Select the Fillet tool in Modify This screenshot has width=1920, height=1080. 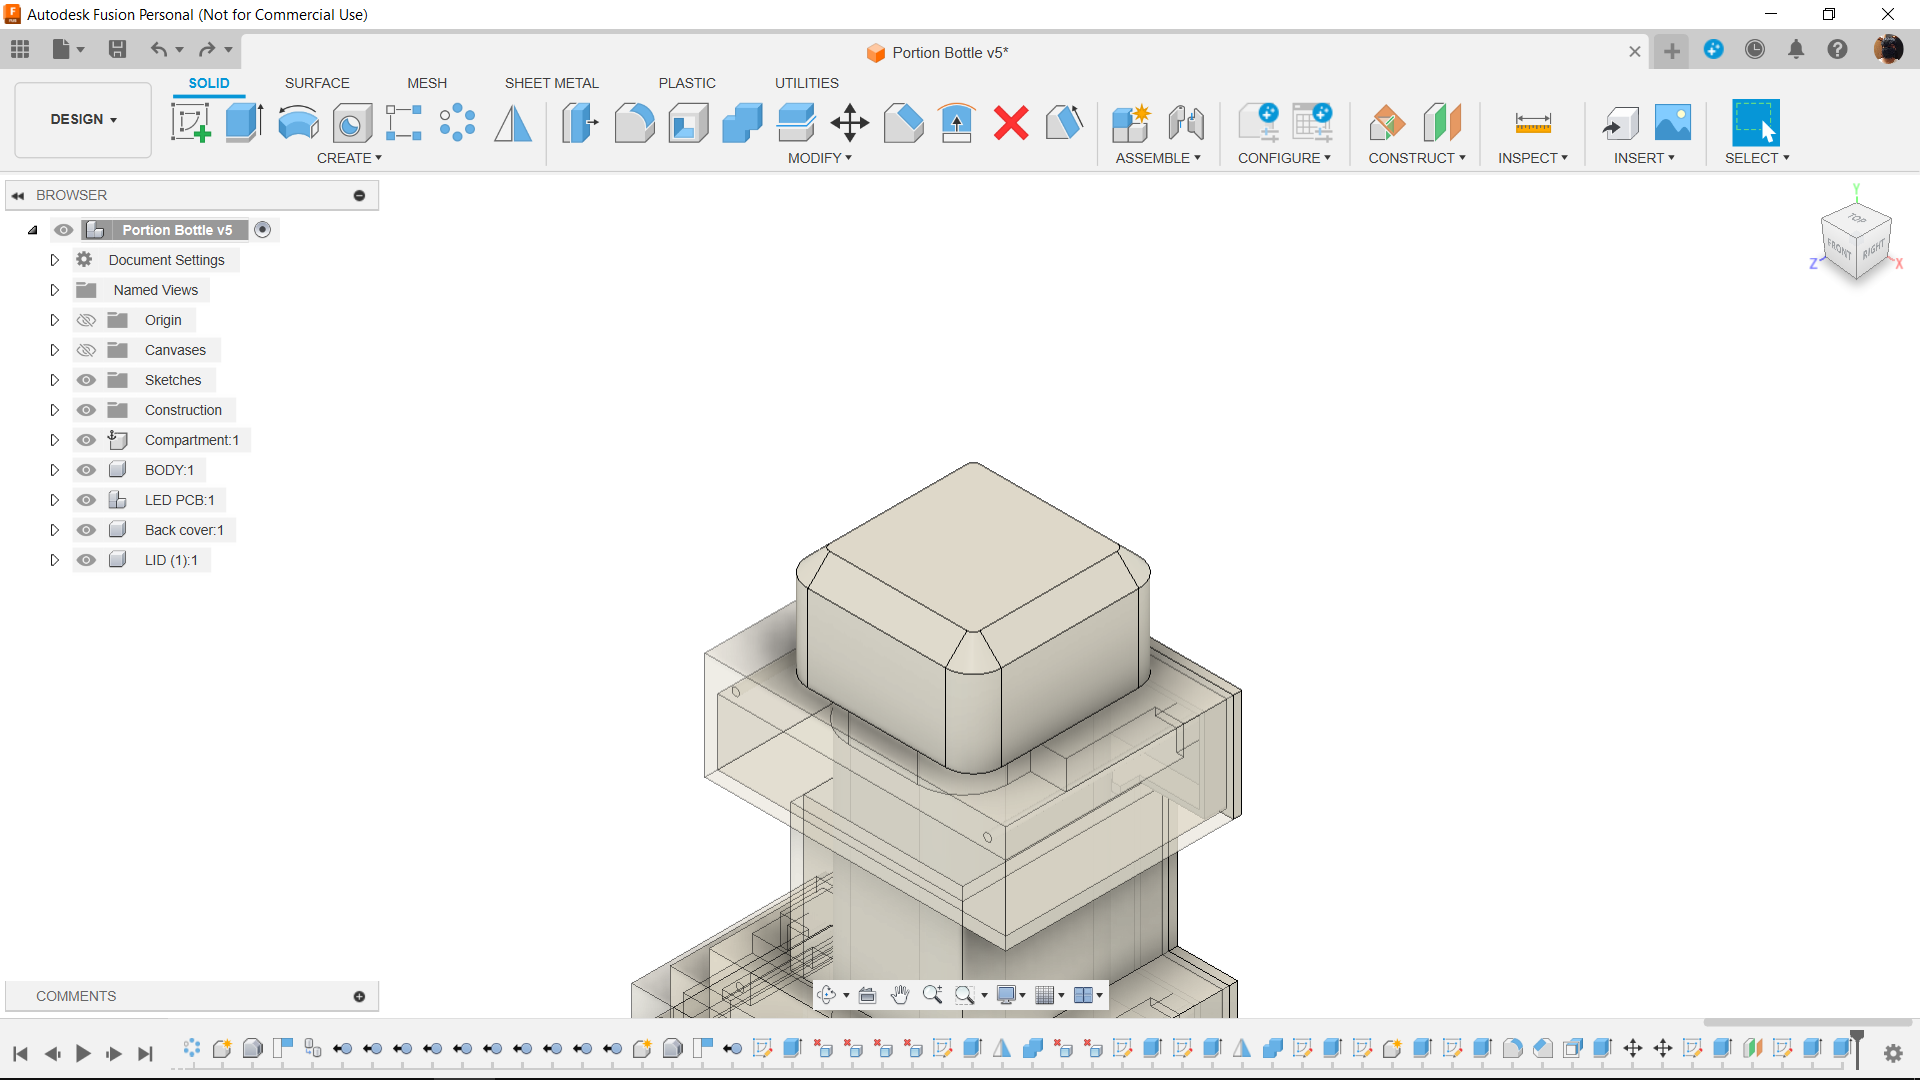coord(634,123)
